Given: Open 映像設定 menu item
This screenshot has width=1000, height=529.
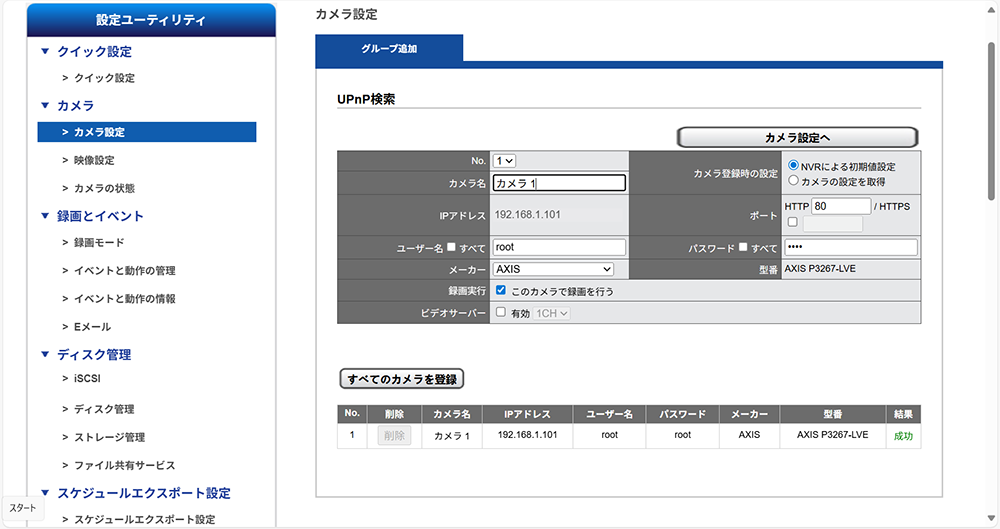Looking at the screenshot, I should click(x=94, y=160).
